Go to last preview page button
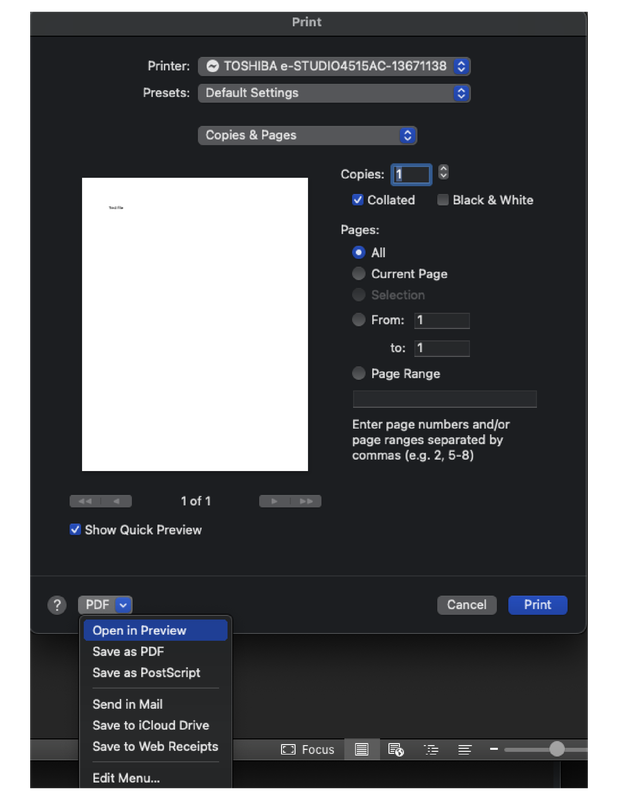Screen dimensions: 618x800 pos(306,502)
